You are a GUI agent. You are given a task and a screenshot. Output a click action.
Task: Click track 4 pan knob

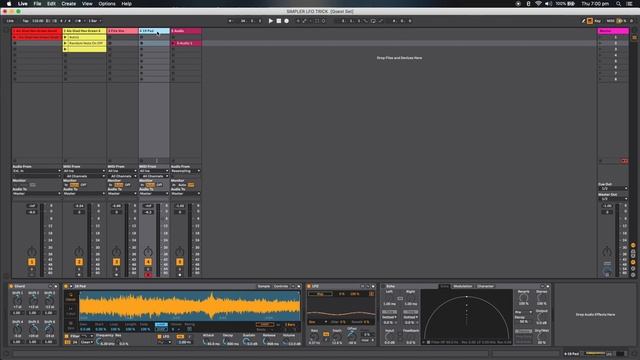148,251
